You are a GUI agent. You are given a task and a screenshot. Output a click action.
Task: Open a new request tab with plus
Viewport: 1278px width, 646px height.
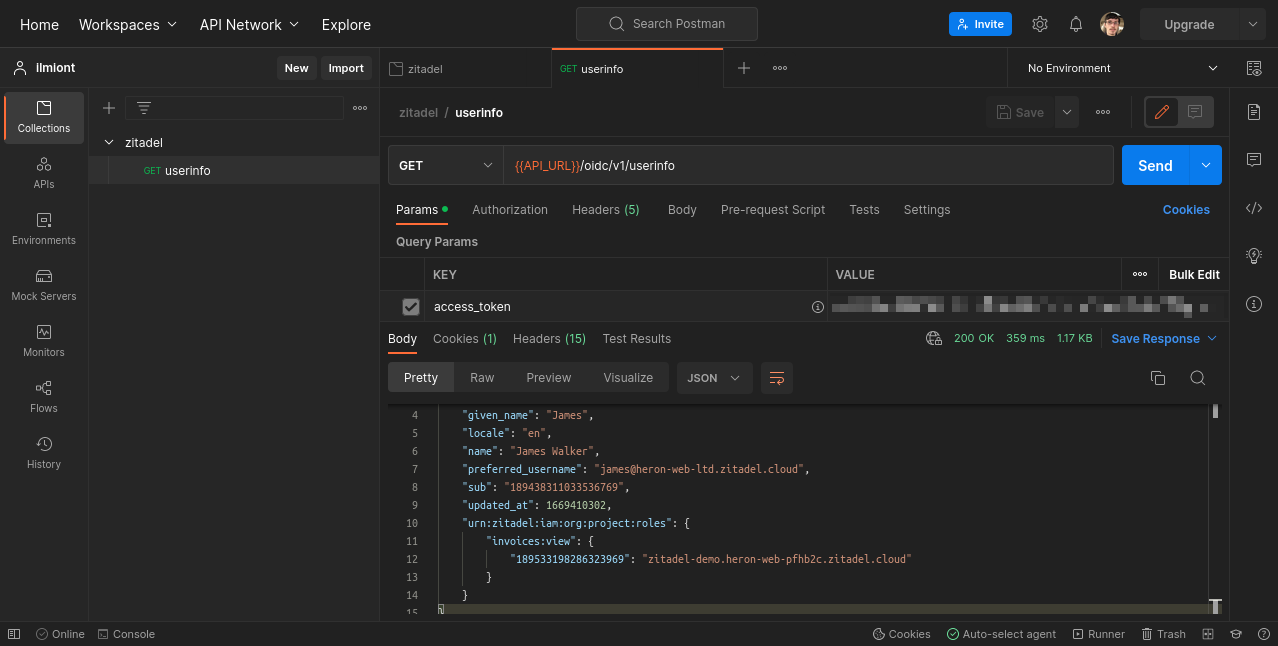(x=744, y=68)
